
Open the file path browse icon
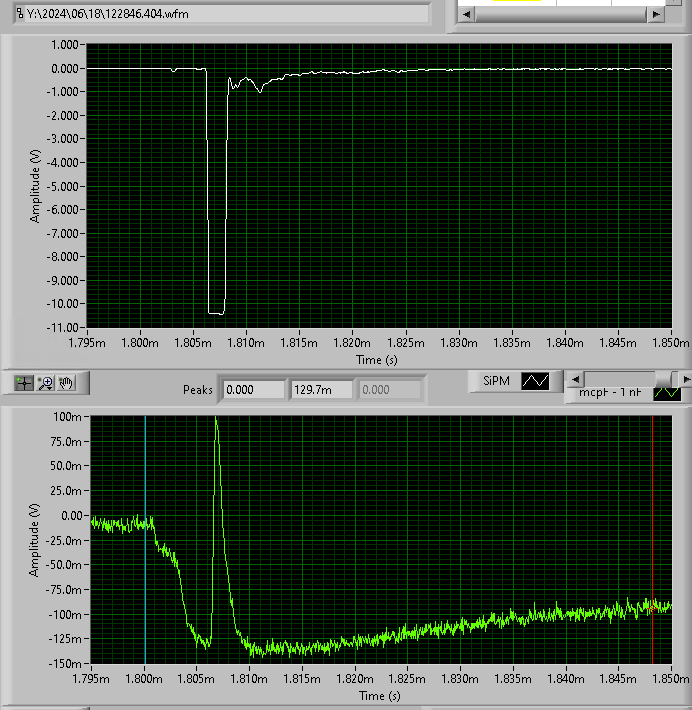pos(19,14)
